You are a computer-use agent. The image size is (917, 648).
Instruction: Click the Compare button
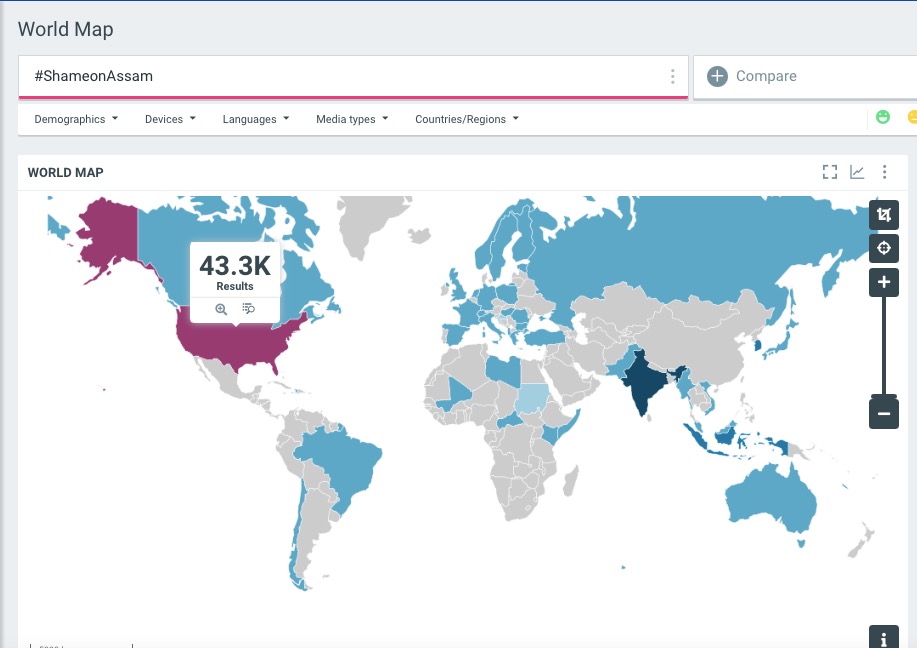(x=805, y=77)
